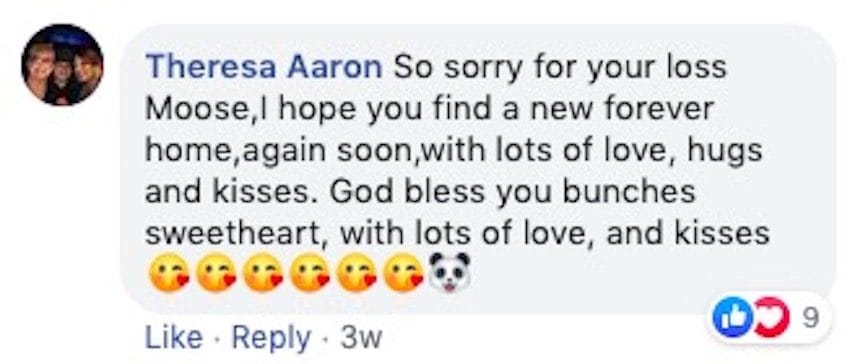Click the third kissing face emoji
Screen dimensions: 850x364
click(x=263, y=273)
